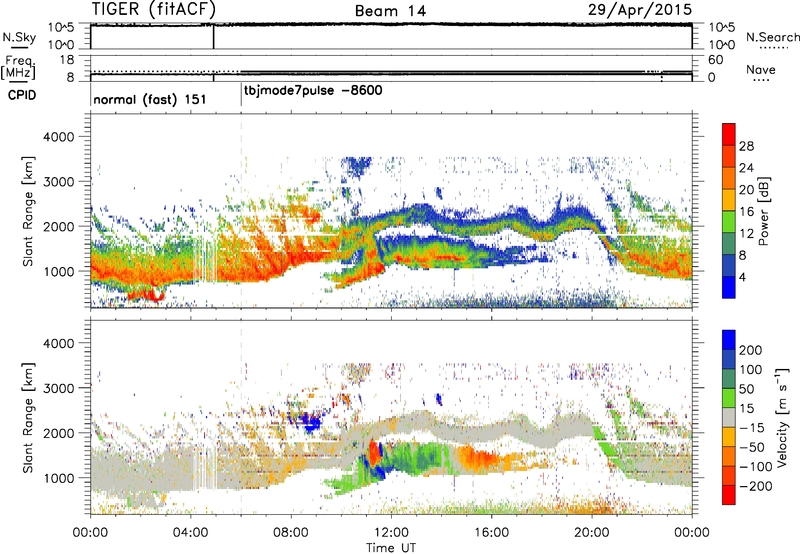Click the 'Freq. [MHz]' axis label
800x554 pixels.
click(18, 67)
